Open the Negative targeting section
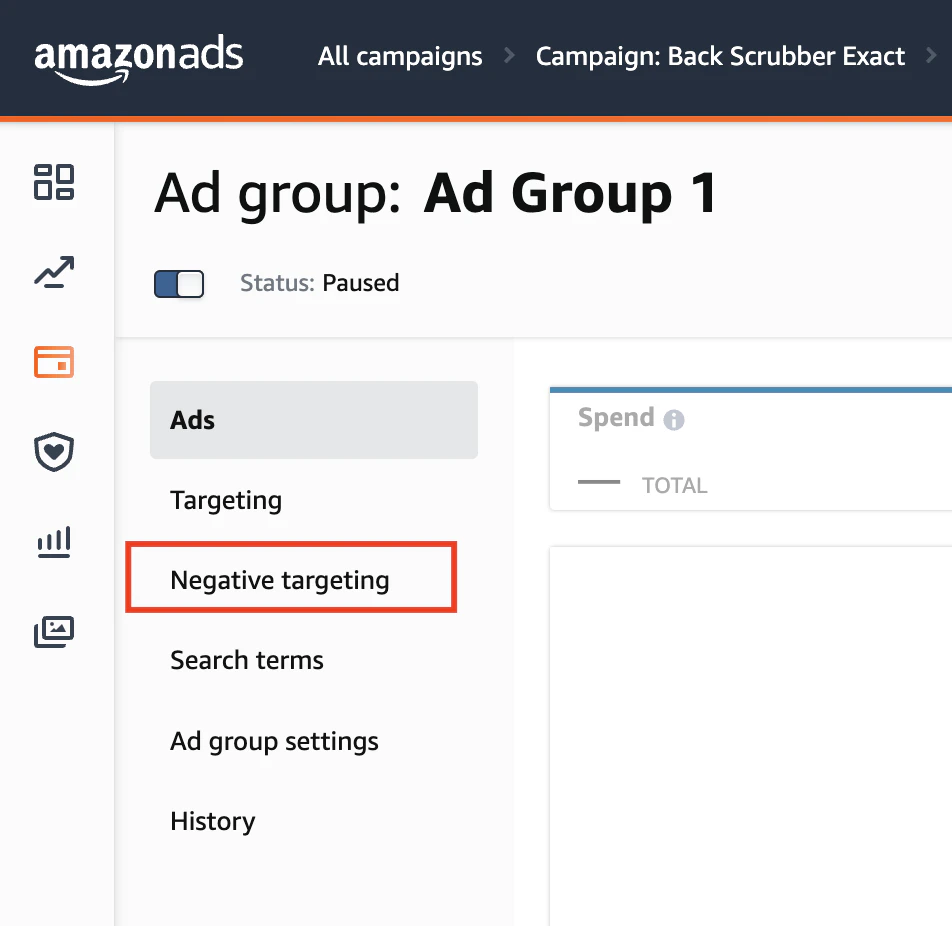 280,580
